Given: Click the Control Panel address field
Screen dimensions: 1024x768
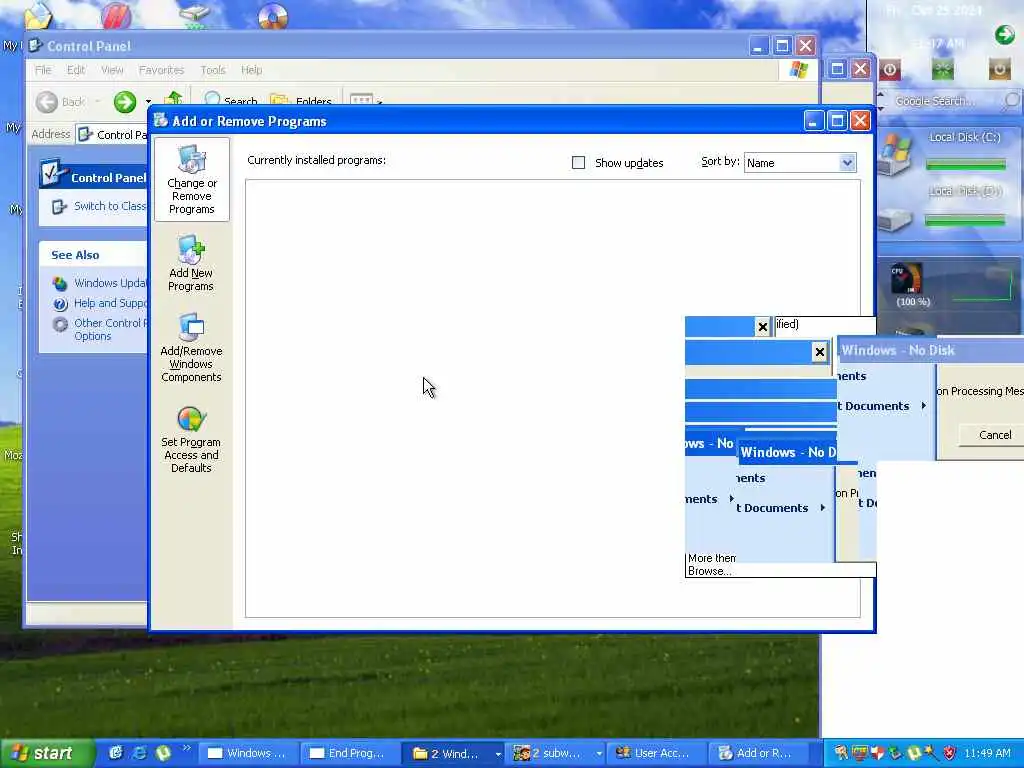Looking at the screenshot, I should tap(112, 135).
